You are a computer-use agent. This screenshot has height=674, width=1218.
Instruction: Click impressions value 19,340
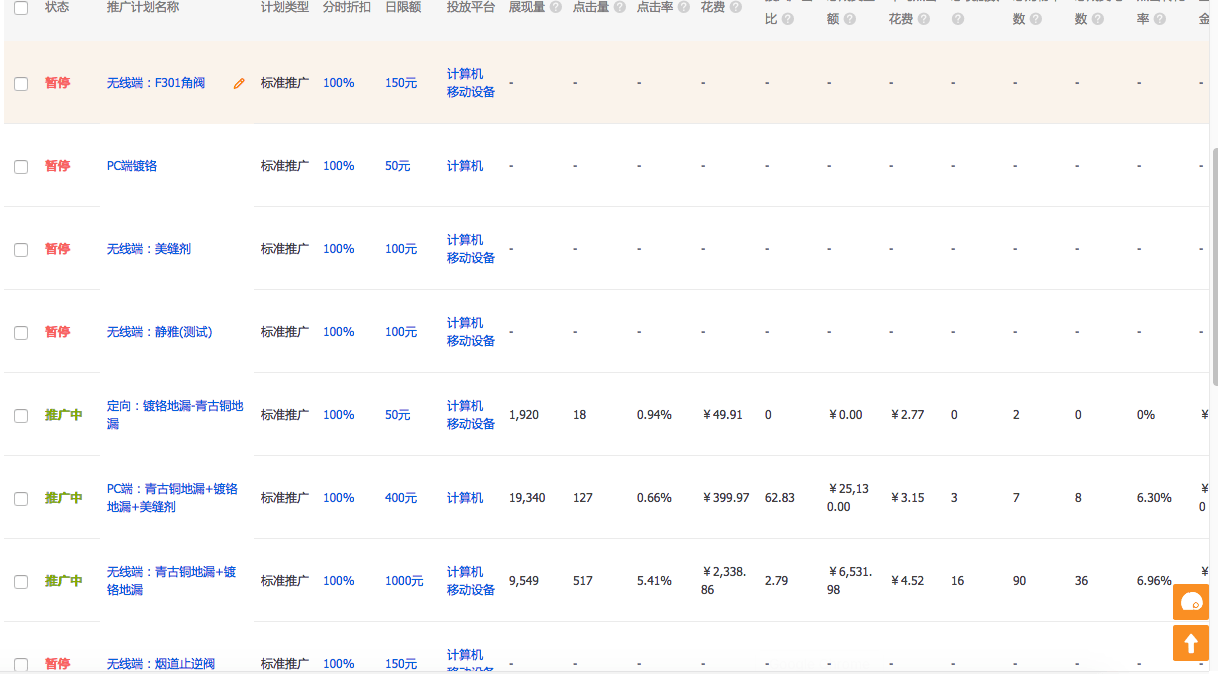pyautogui.click(x=527, y=498)
